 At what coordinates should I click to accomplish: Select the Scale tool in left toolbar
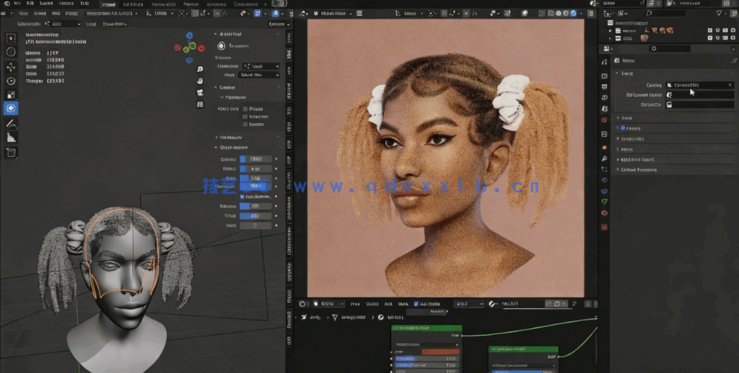click(11, 95)
